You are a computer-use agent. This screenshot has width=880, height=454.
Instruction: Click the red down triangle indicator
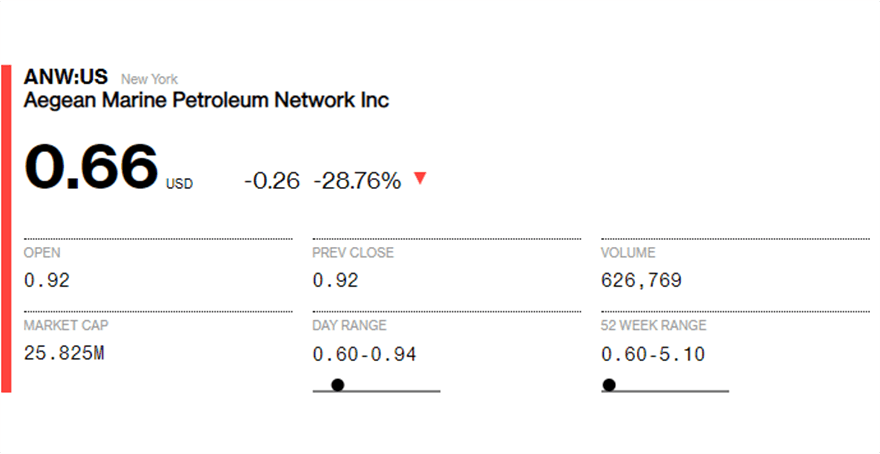[x=420, y=178]
